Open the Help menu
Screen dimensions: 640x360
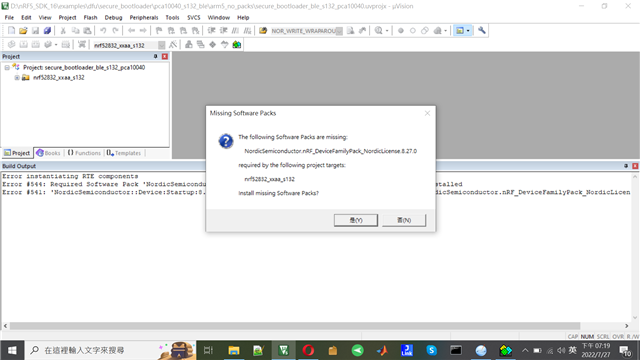243,18
